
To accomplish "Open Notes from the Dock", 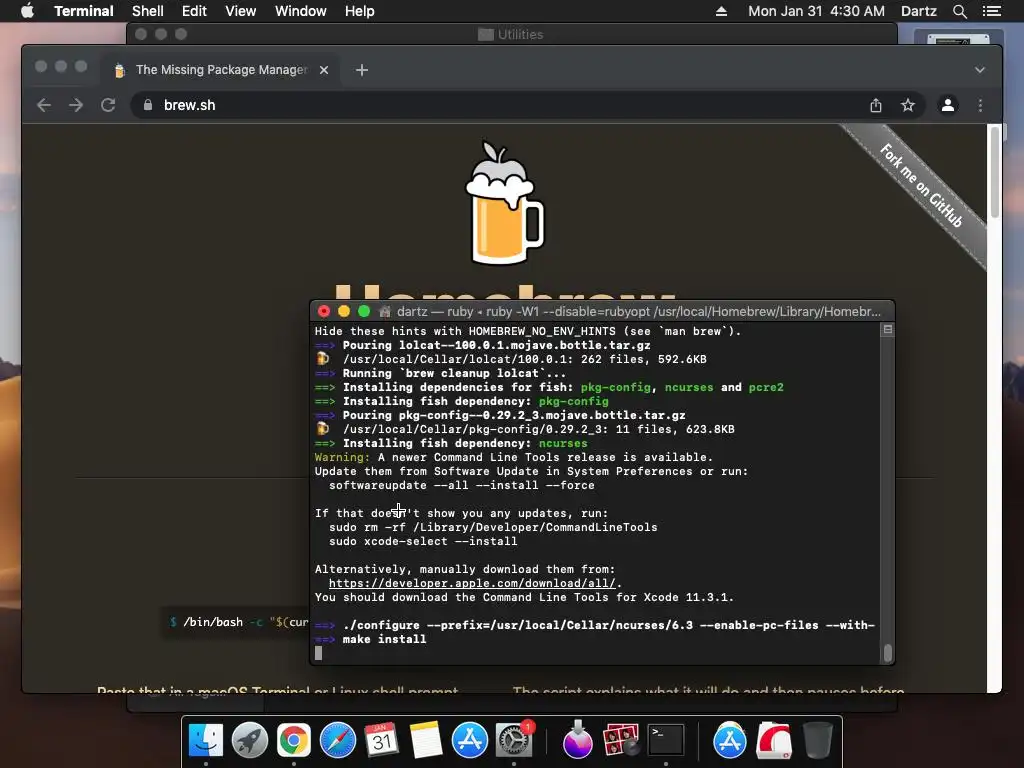I will (x=426, y=740).
